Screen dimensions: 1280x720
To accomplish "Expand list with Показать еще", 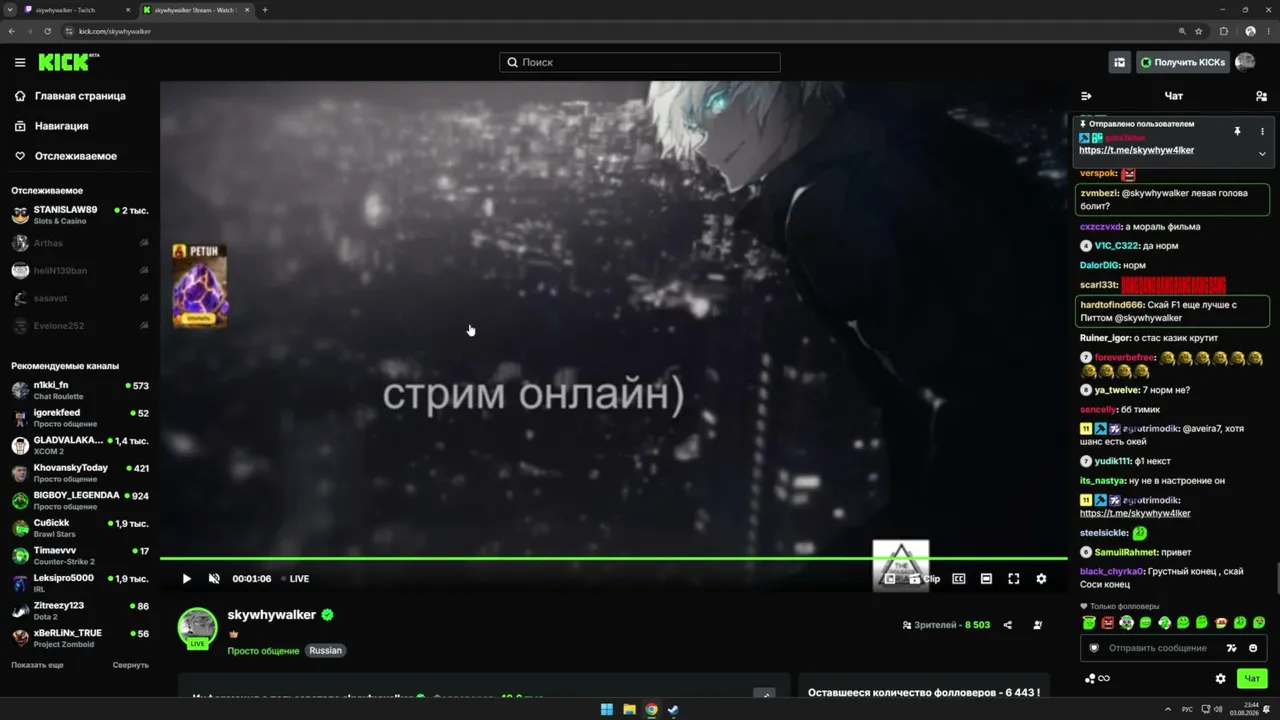I will (x=37, y=665).
